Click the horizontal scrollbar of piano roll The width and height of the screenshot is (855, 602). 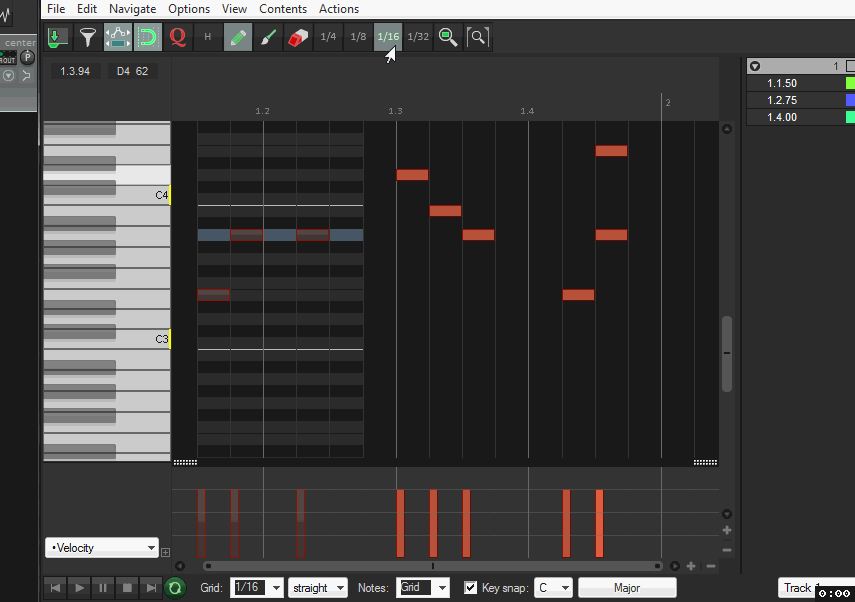click(x=433, y=566)
